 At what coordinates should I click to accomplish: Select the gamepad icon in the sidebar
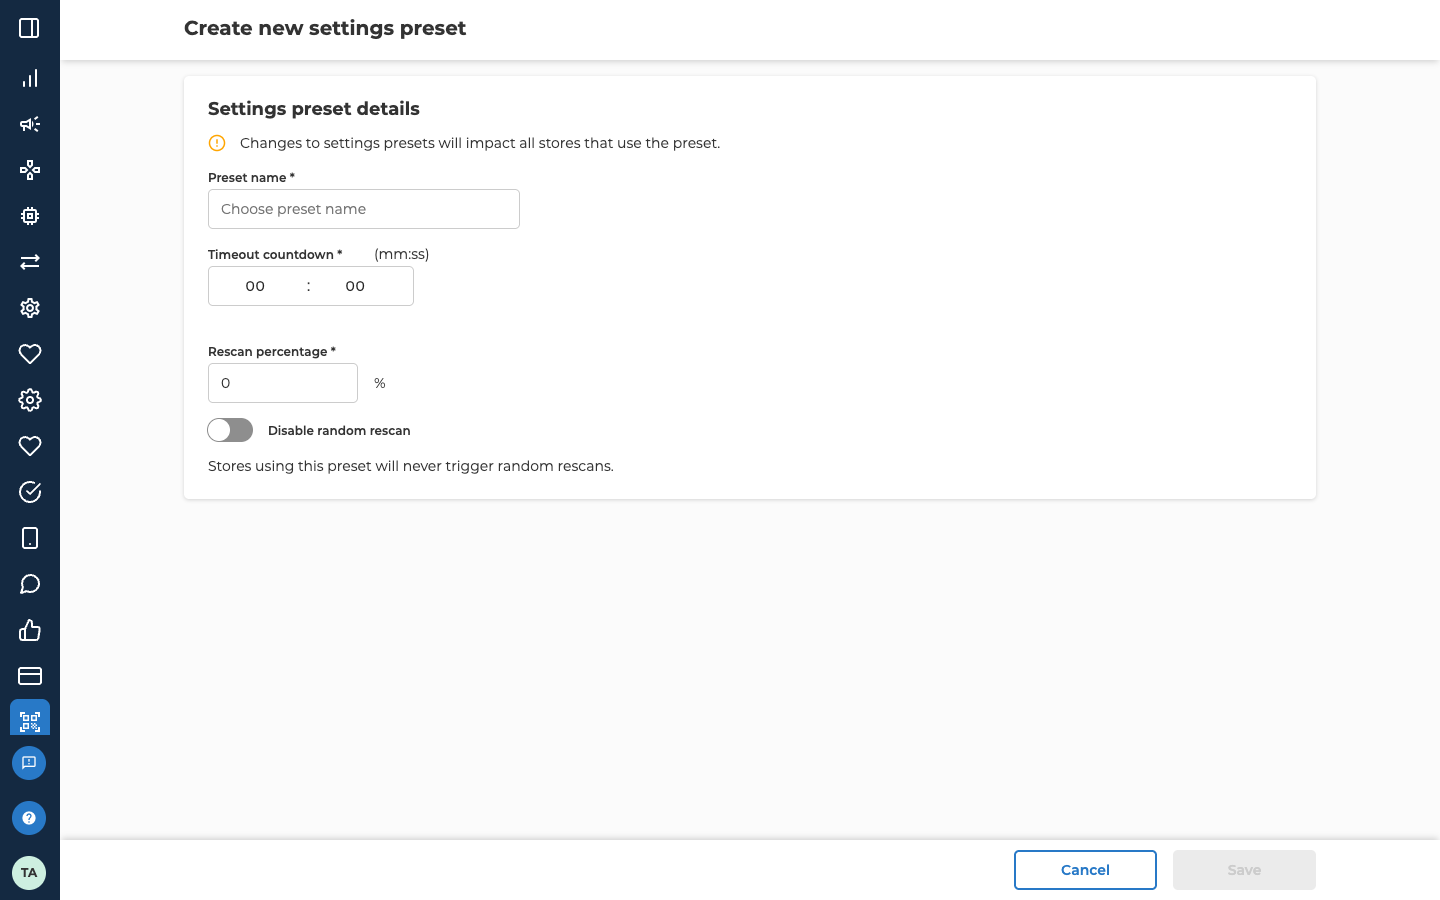click(x=29, y=170)
